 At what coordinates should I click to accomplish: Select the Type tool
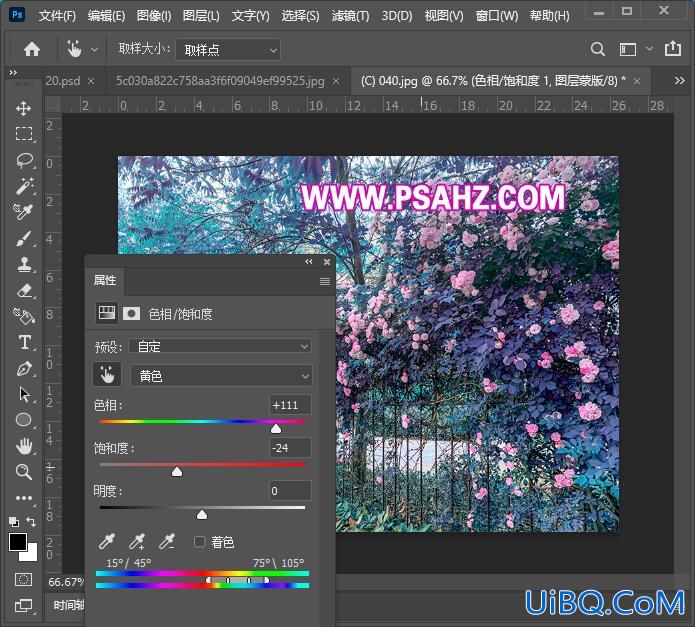click(x=24, y=343)
